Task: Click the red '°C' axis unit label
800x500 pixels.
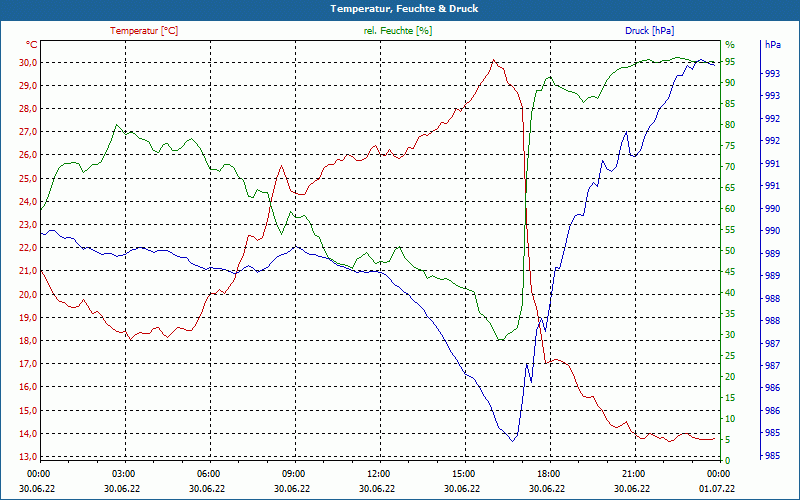Action: click(32, 45)
